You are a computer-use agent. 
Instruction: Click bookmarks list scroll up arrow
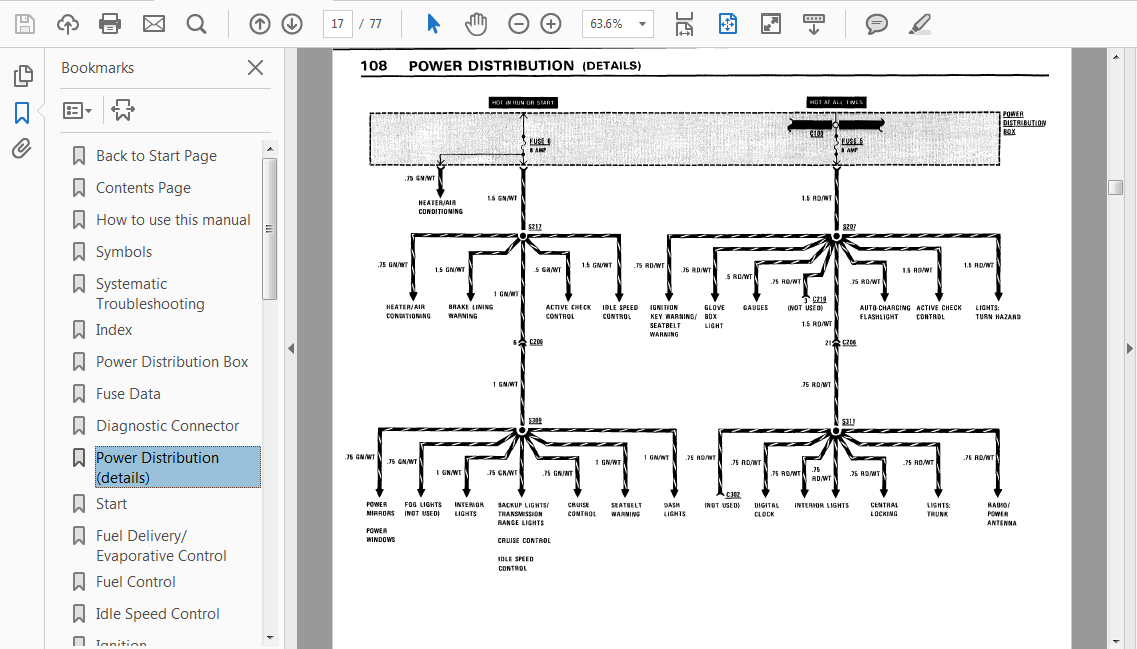[x=270, y=149]
